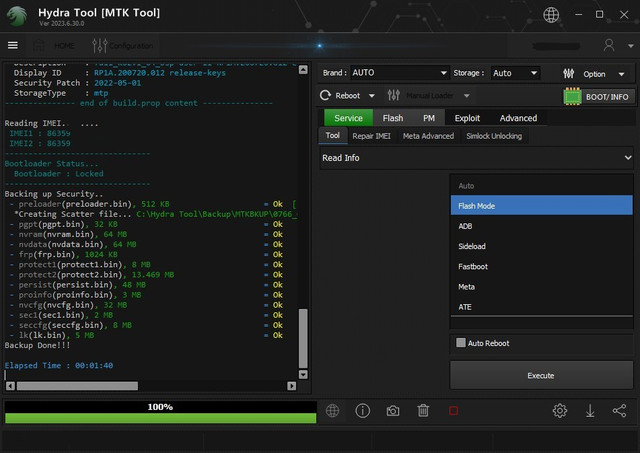Open the Storage dropdown
Image resolution: width=640 pixels, height=453 pixels.
[x=515, y=73]
